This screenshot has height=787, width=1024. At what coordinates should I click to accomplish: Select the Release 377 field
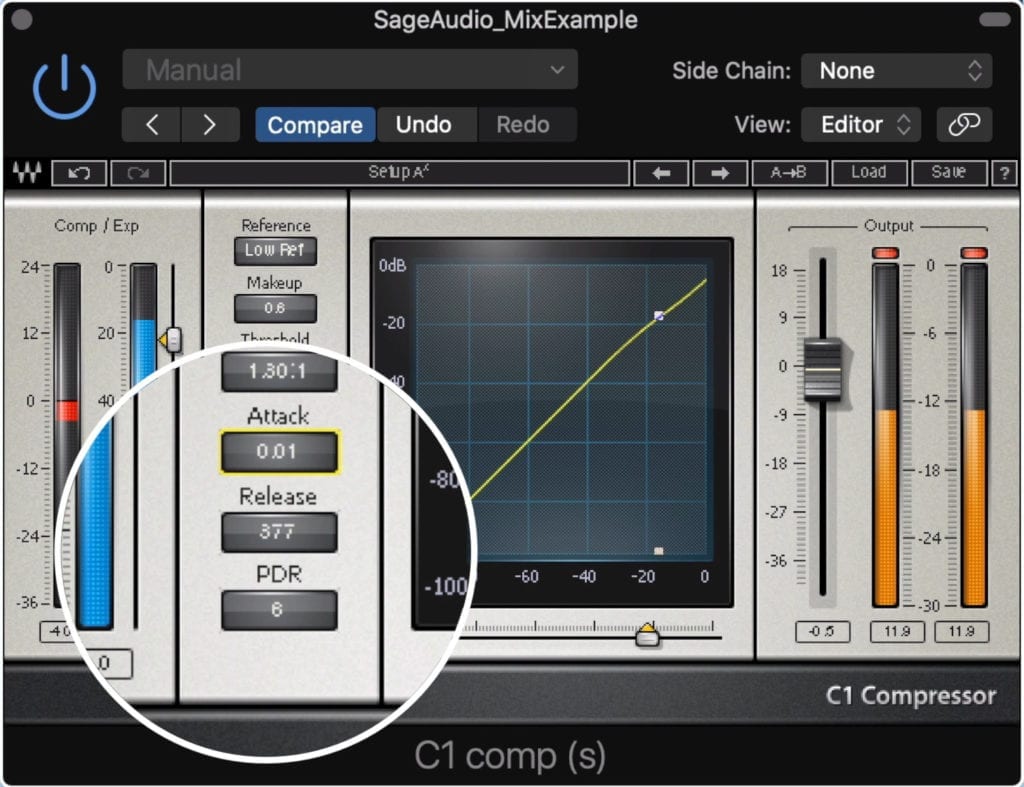[279, 532]
